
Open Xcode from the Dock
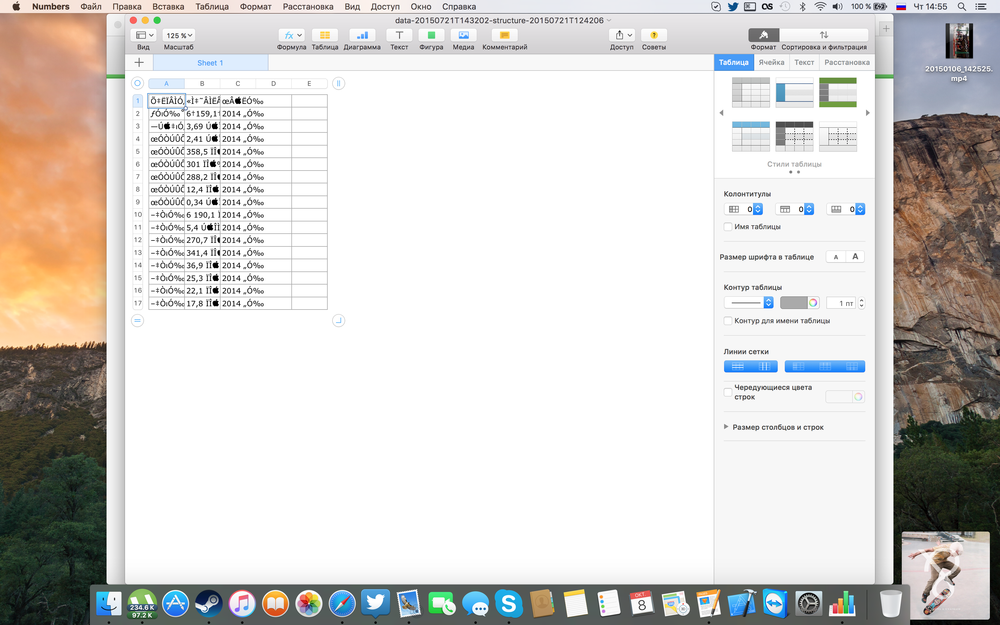[741, 603]
